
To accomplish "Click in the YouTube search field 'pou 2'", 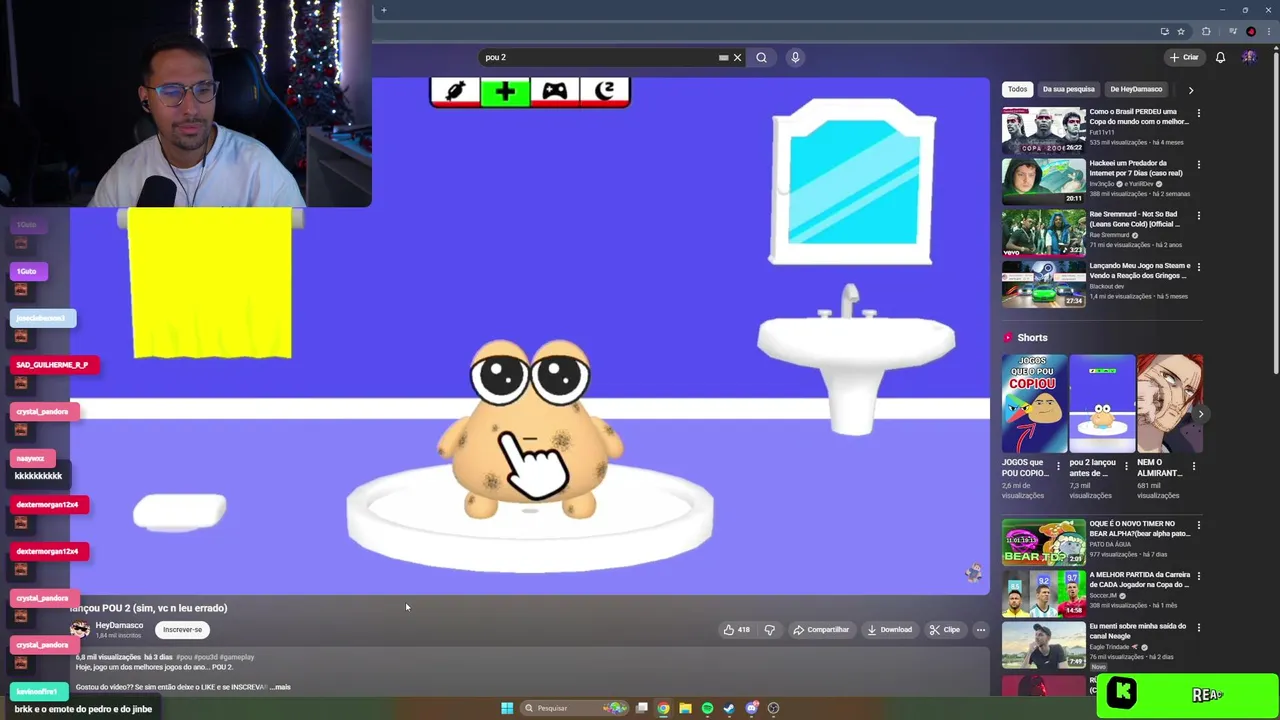I will tap(600, 57).
